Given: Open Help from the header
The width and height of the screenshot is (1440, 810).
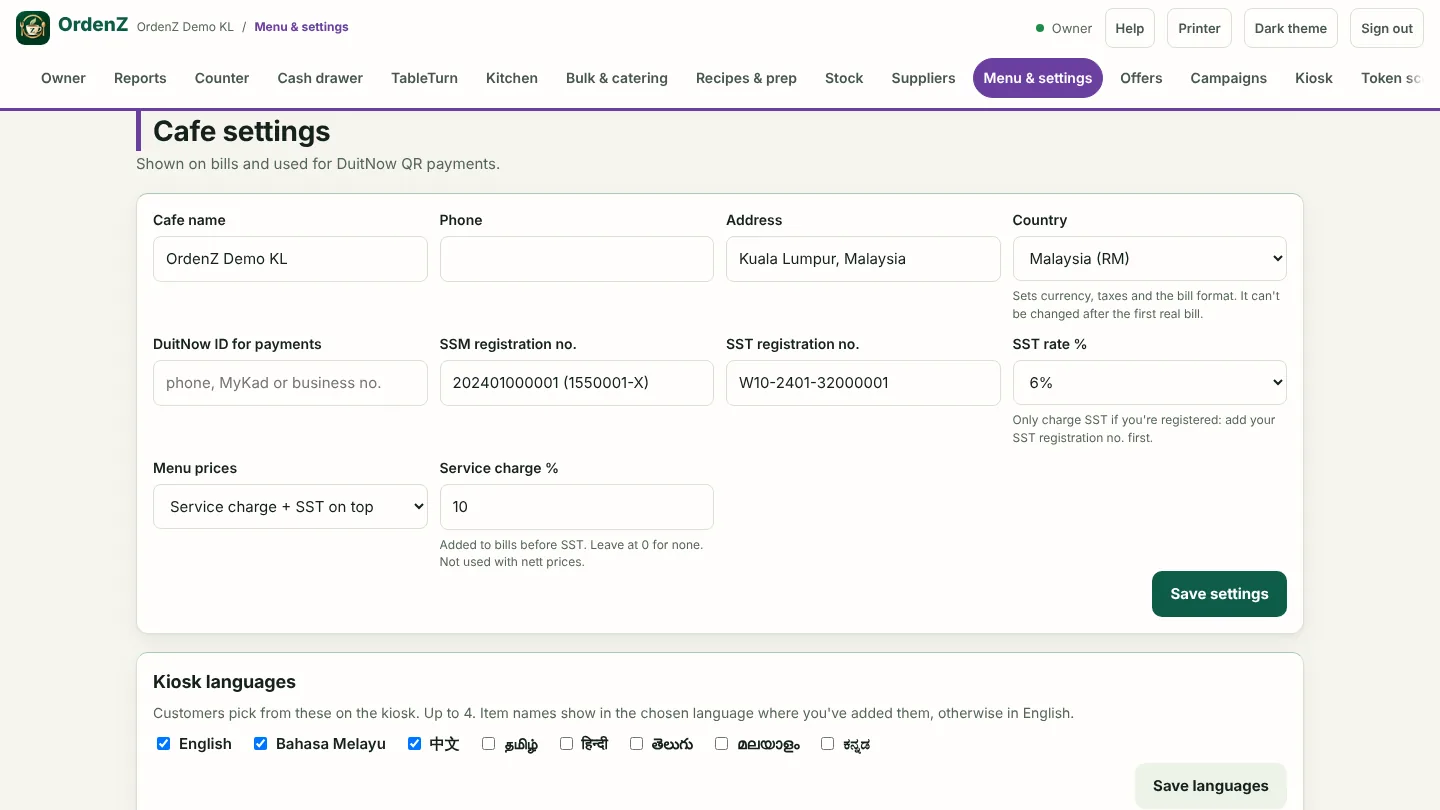Looking at the screenshot, I should pyautogui.click(x=1130, y=28).
